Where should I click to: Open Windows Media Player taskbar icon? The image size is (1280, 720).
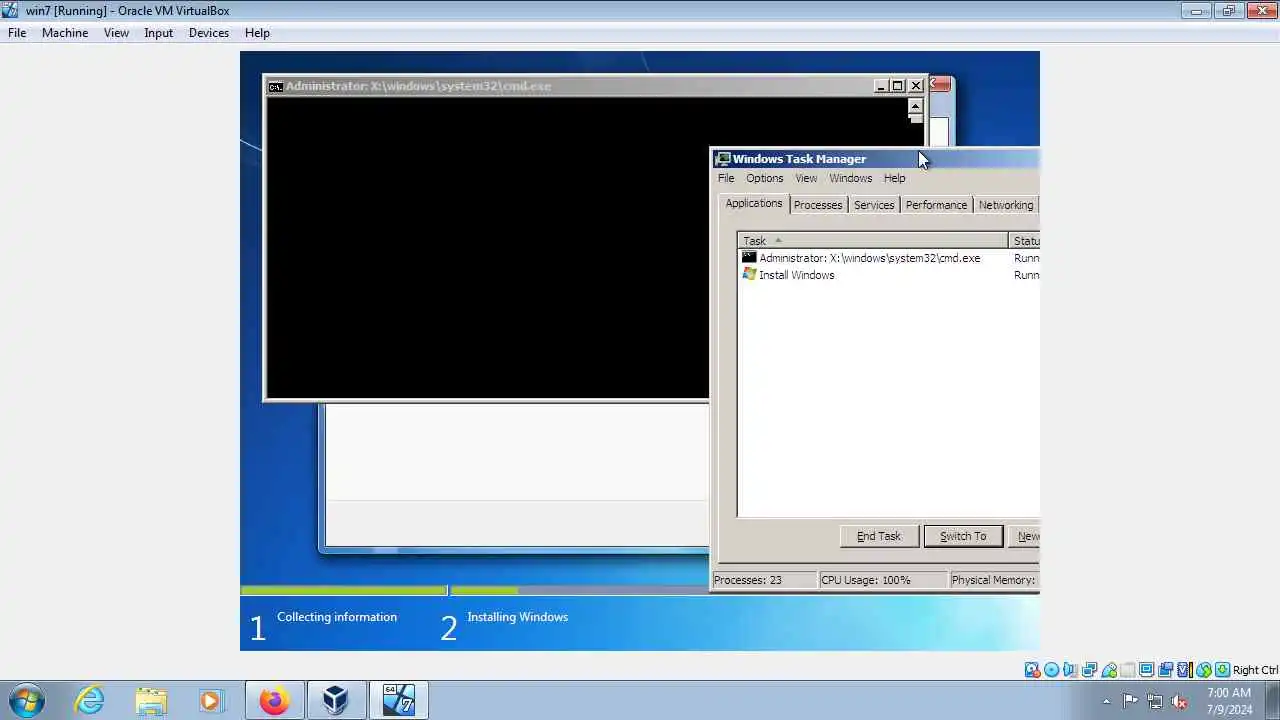click(x=211, y=700)
